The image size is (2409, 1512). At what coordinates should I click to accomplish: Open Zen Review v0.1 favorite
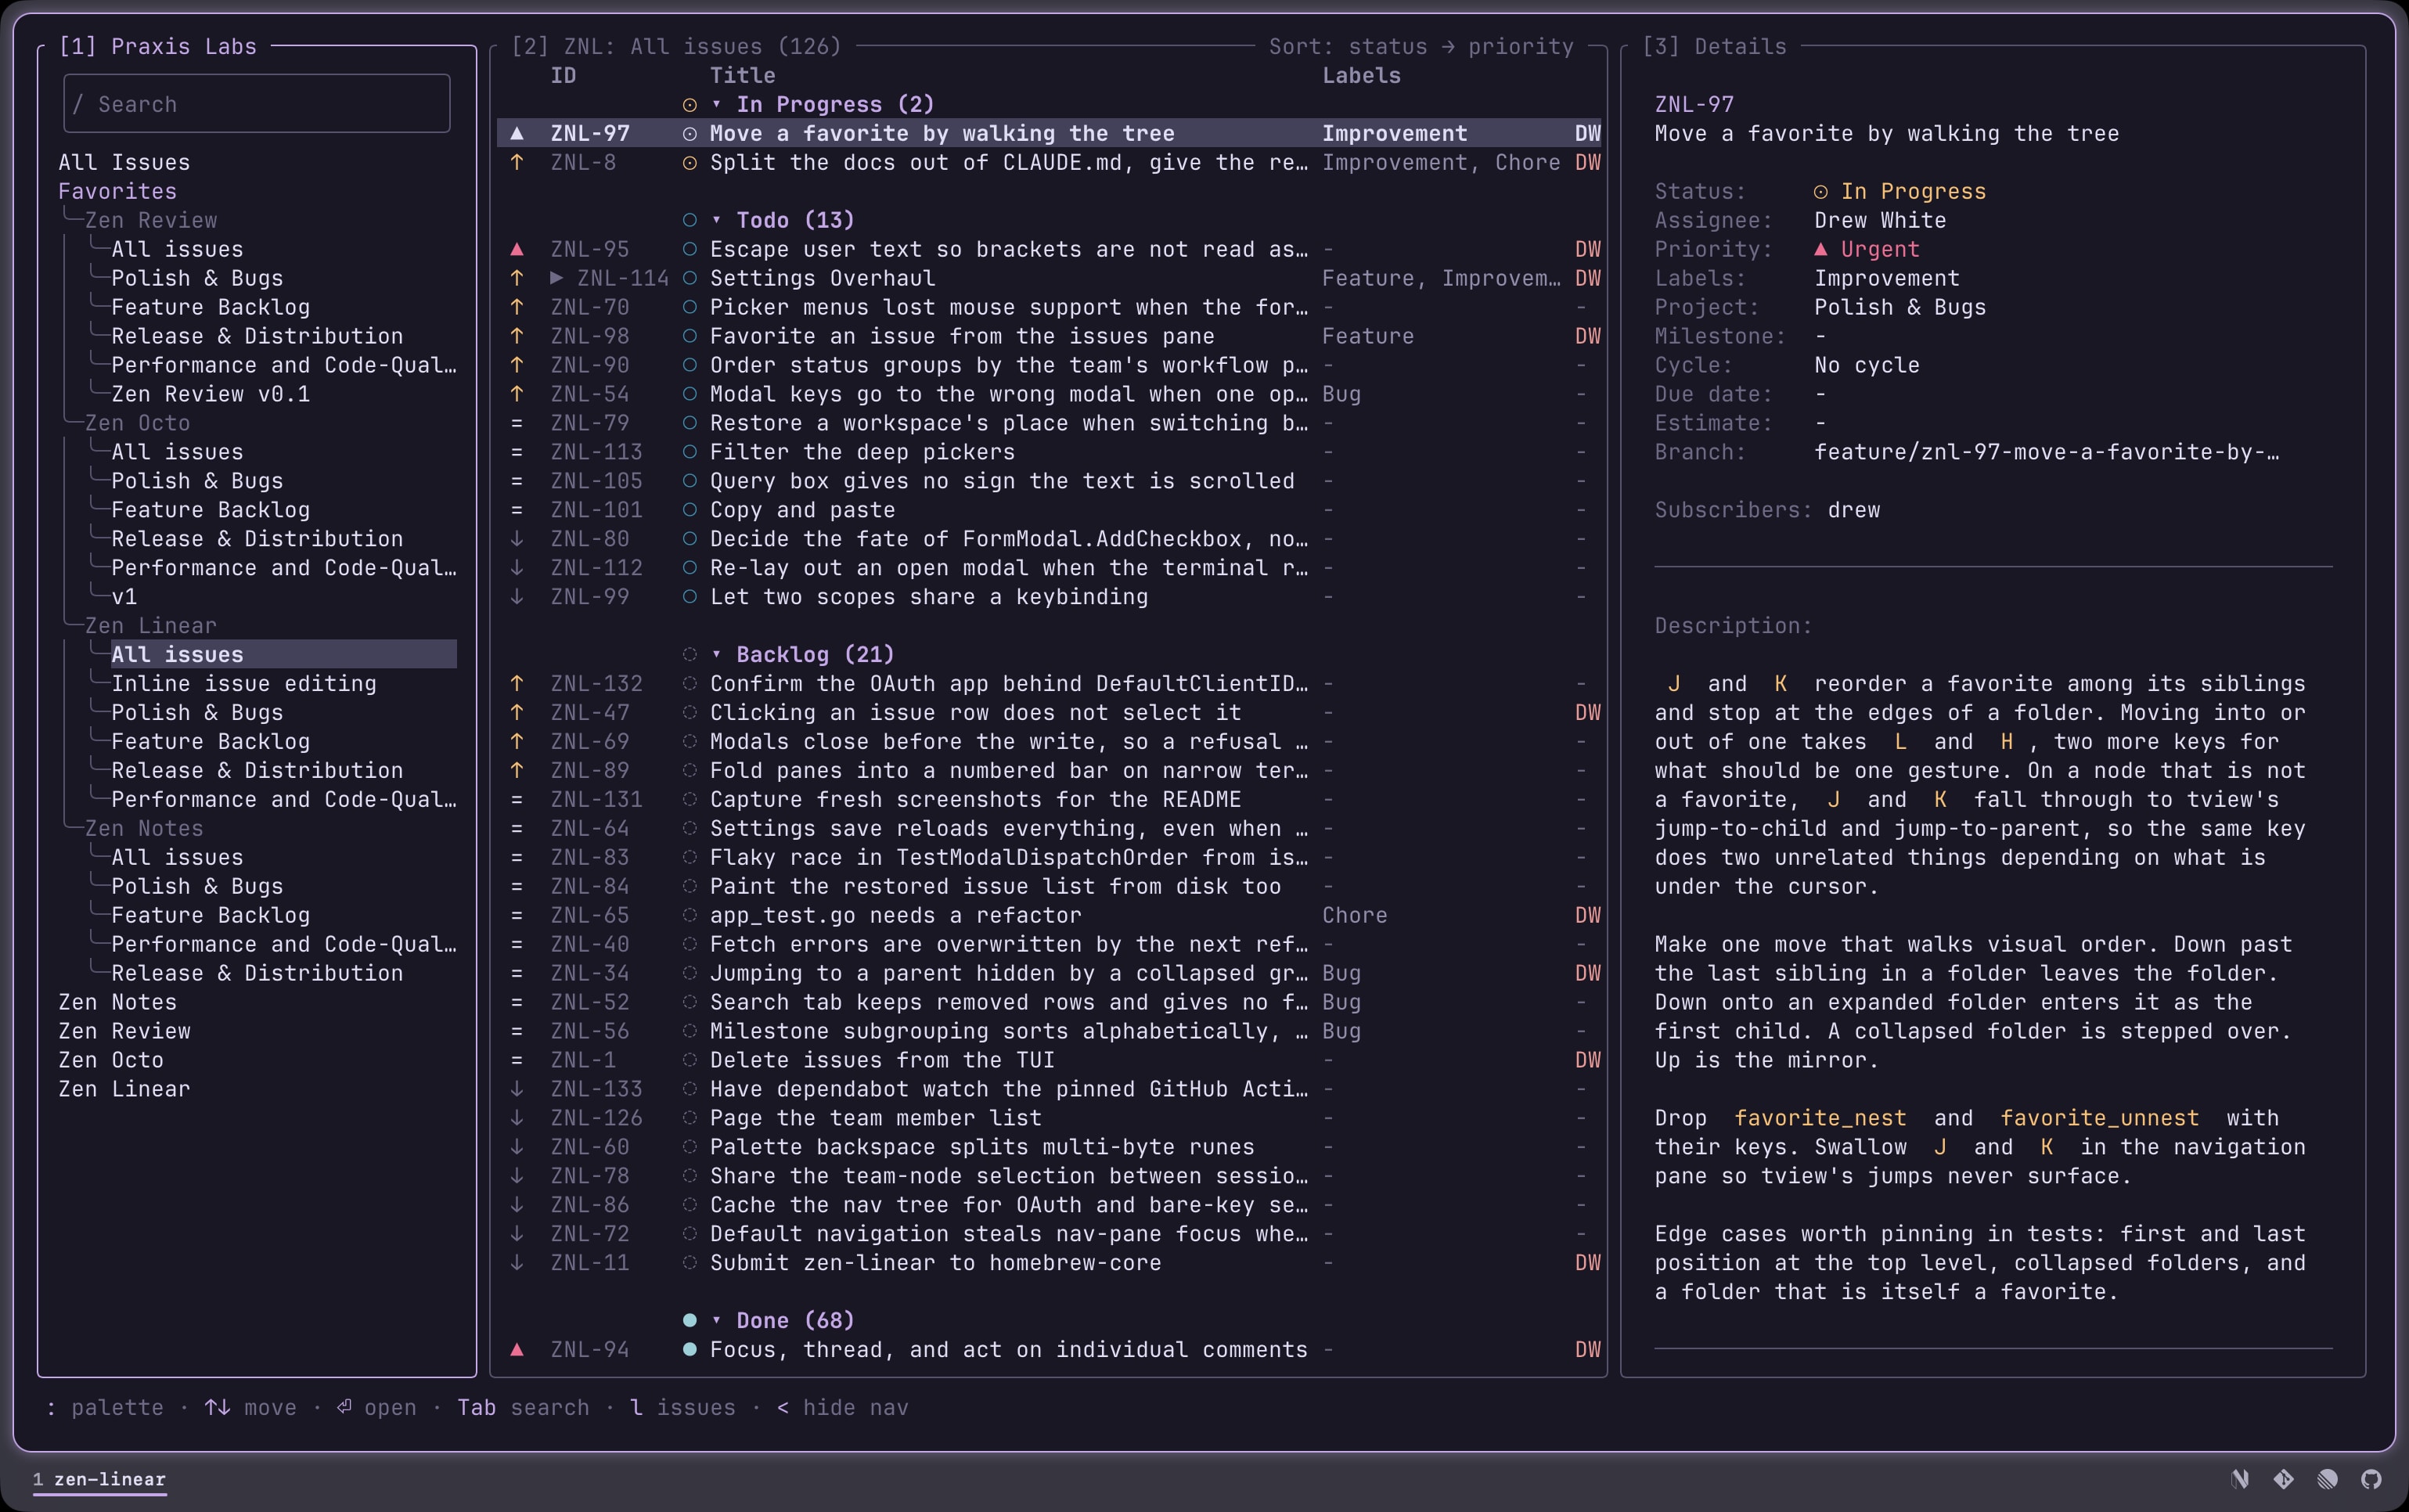pyautogui.click(x=211, y=394)
